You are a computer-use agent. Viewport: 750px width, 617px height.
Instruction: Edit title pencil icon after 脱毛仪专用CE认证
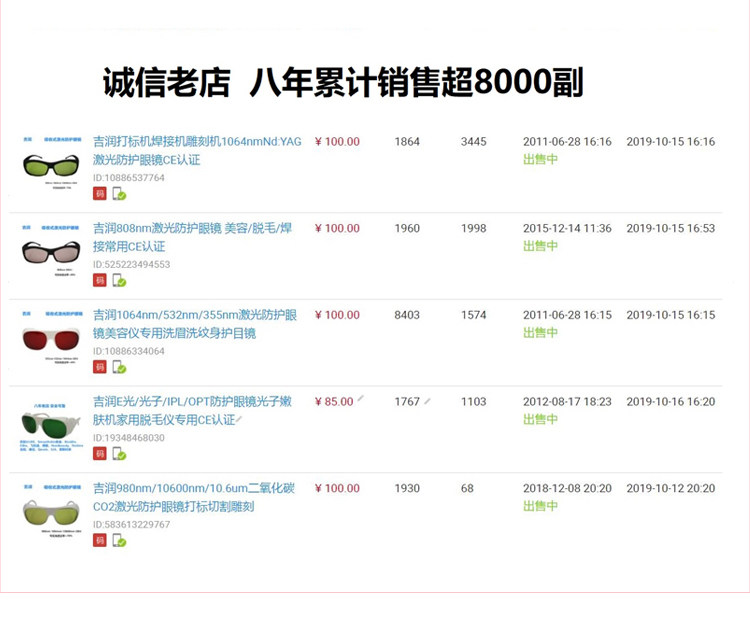click(x=239, y=420)
